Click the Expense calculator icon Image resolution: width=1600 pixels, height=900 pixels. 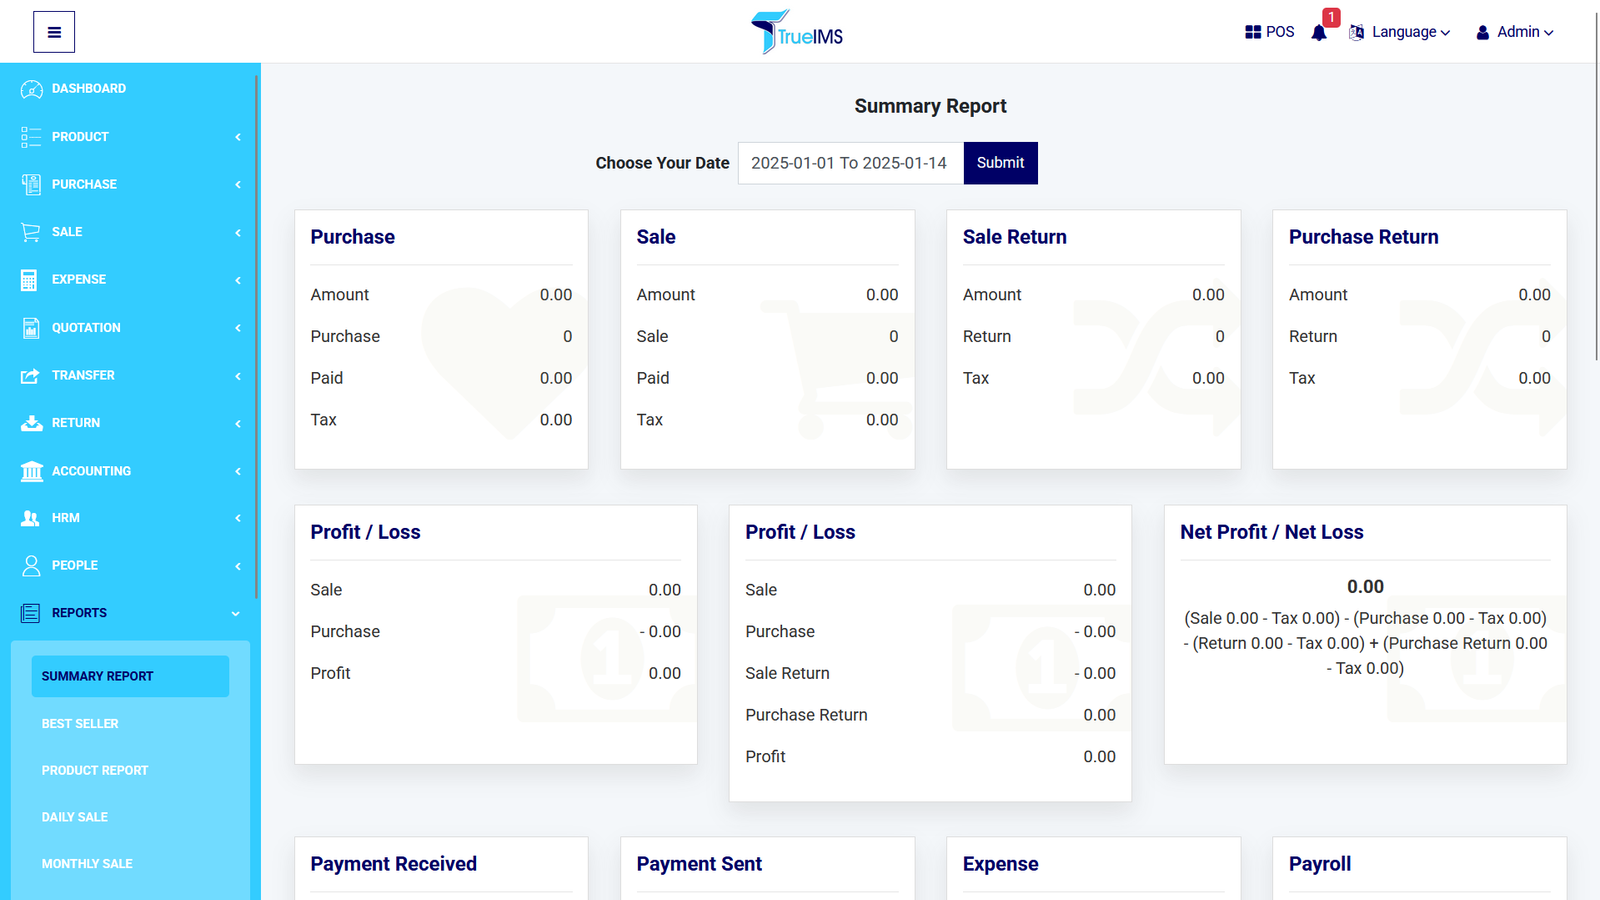coord(30,280)
